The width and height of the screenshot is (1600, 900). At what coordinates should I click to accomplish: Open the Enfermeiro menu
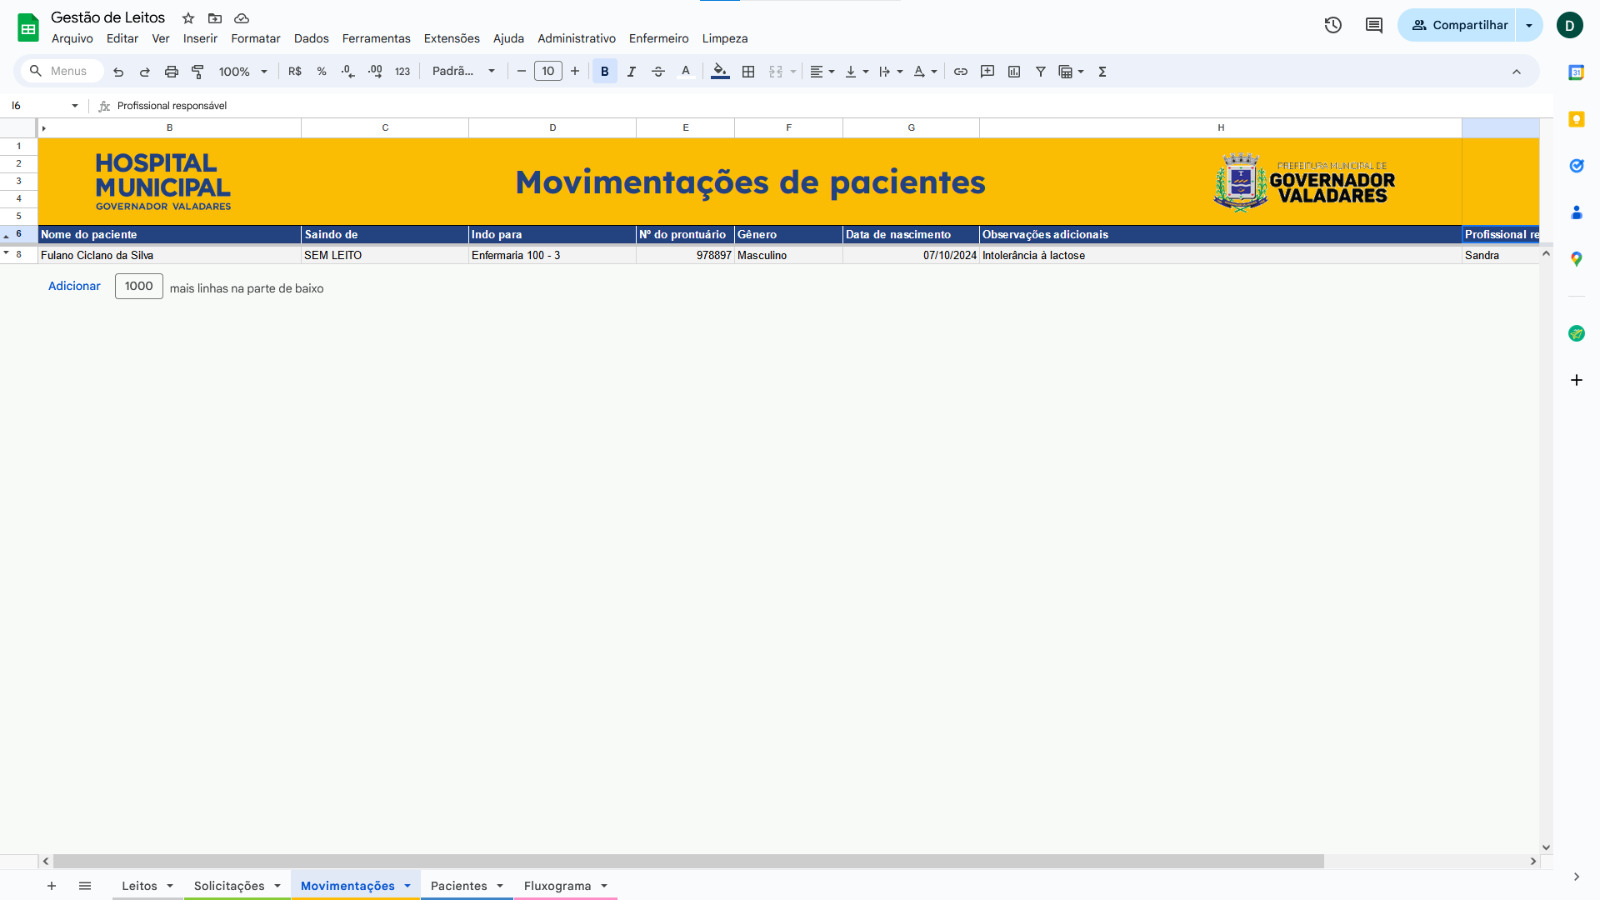tap(658, 39)
